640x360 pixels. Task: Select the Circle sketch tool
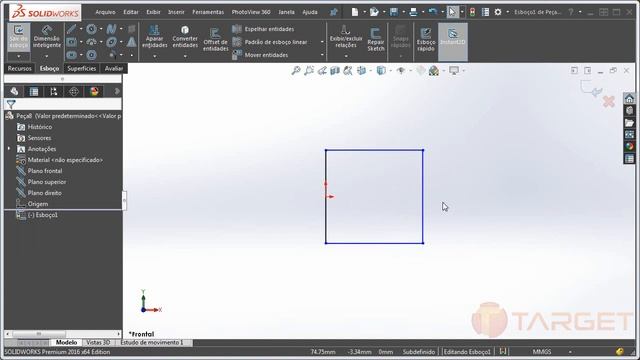(x=91, y=29)
